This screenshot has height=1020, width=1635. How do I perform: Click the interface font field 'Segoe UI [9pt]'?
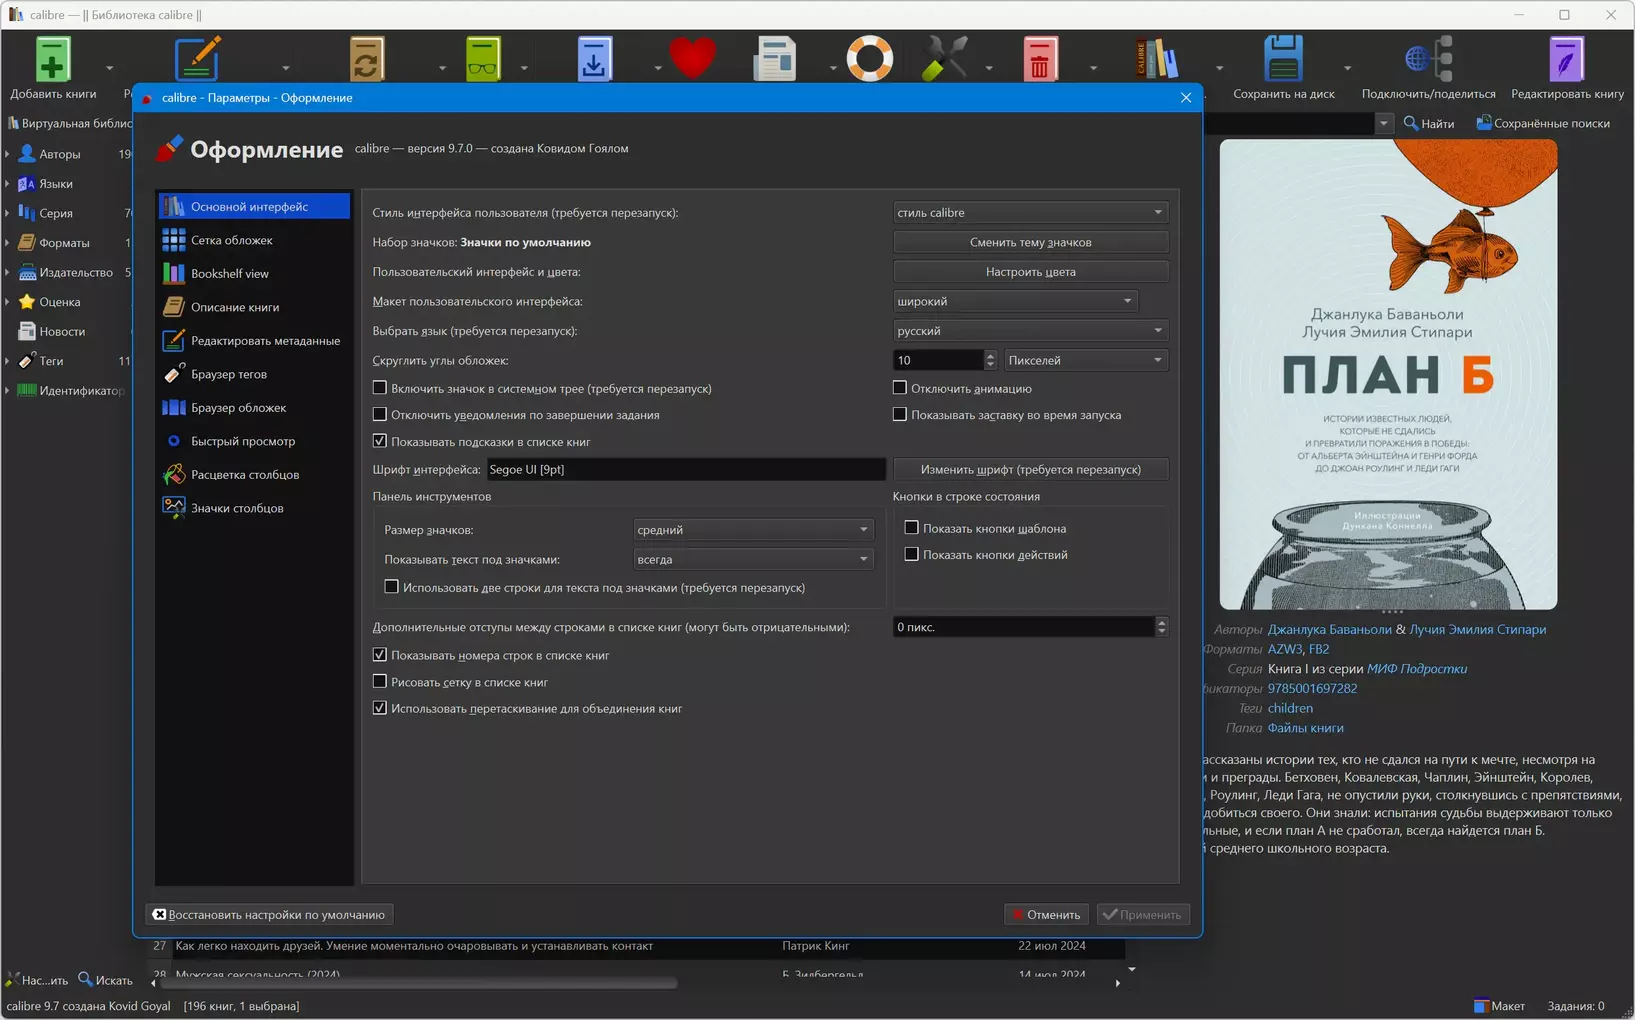click(686, 470)
